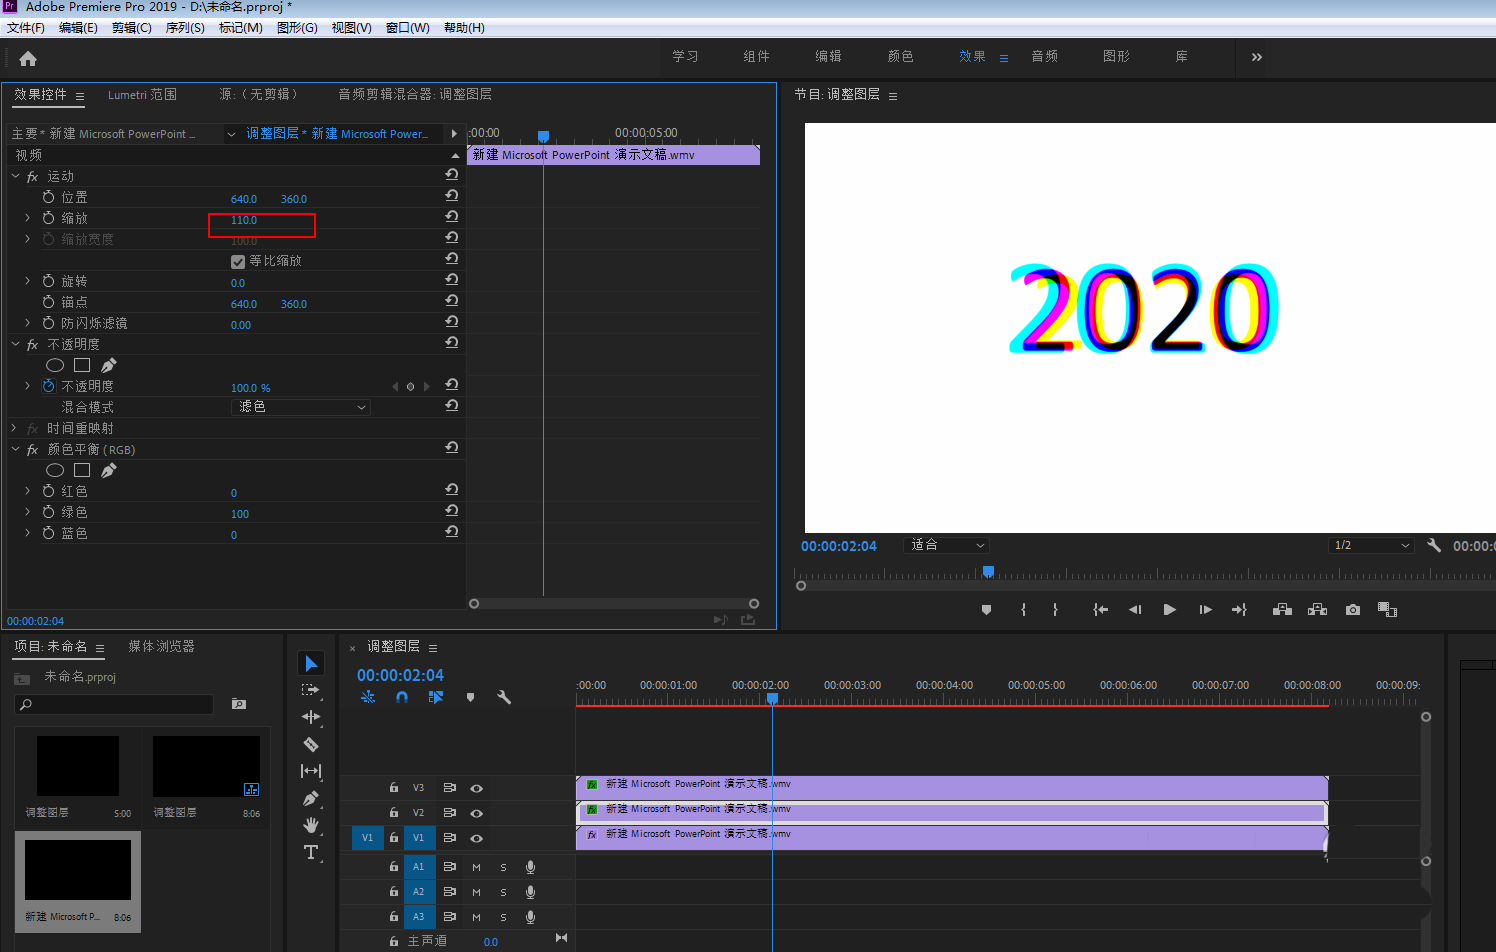Select the Hand tool
This screenshot has height=952, width=1496.
tap(311, 825)
